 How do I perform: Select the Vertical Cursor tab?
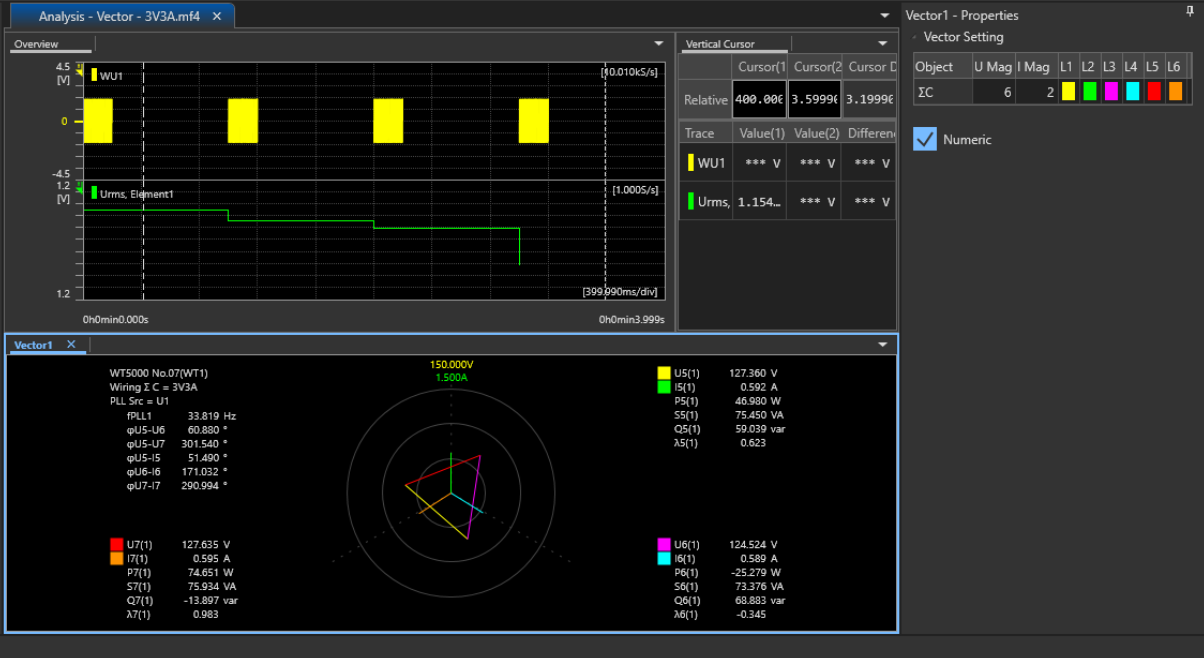(720, 44)
